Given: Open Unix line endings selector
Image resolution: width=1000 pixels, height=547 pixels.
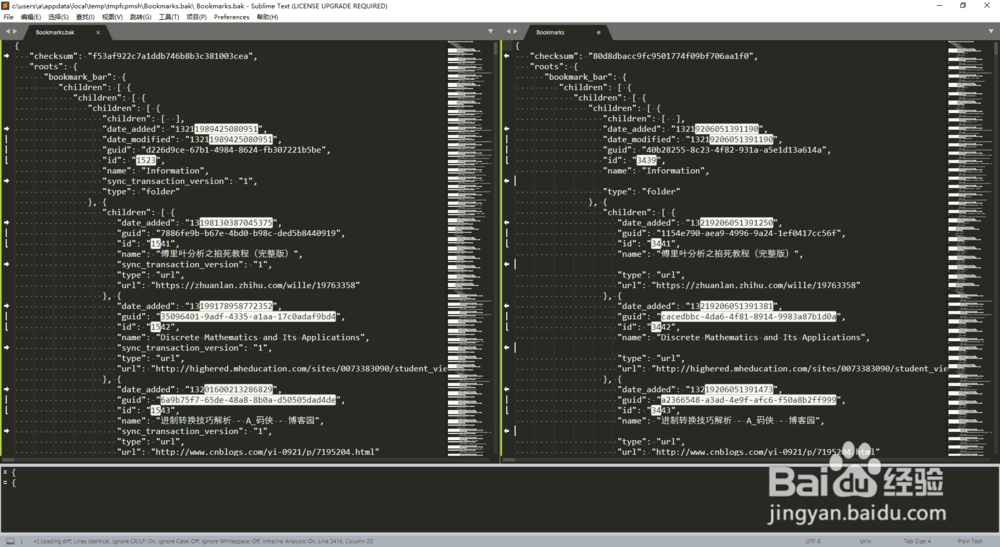Looking at the screenshot, I should click(x=865, y=541).
